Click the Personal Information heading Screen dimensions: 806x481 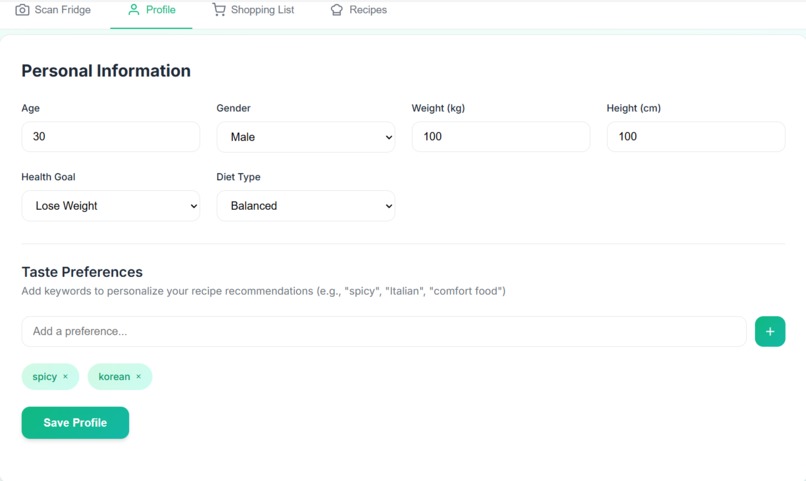(106, 71)
